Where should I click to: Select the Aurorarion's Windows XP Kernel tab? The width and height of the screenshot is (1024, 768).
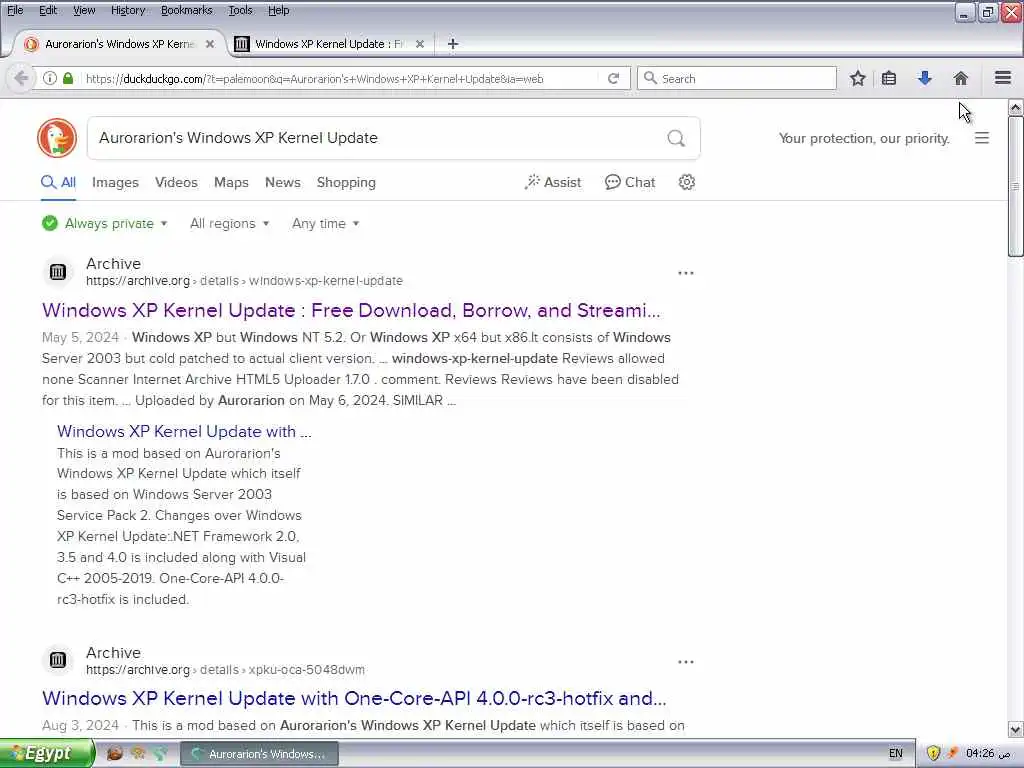tap(120, 44)
